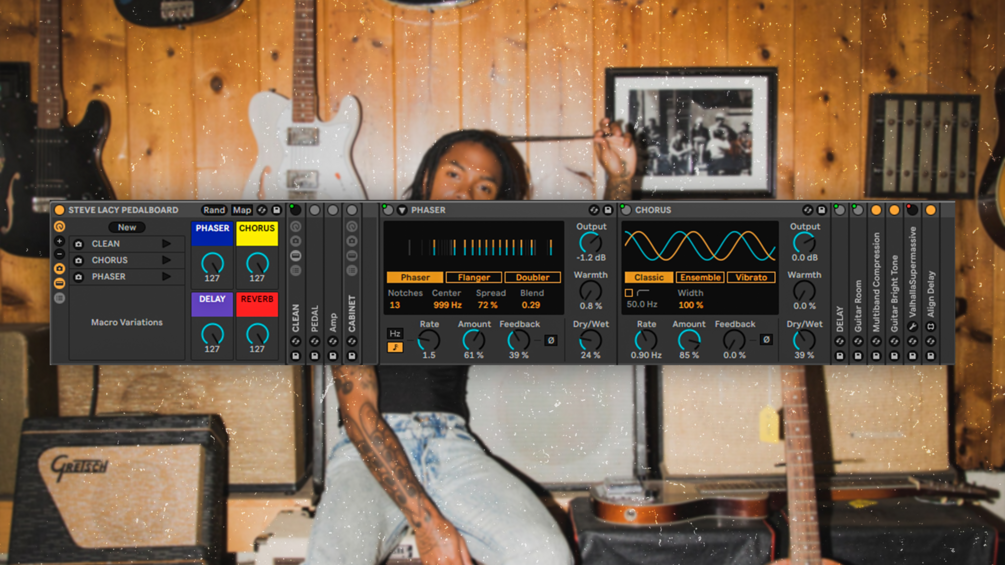Invert Chorus feedback with Ø button
The height and width of the screenshot is (565, 1005).
(766, 340)
